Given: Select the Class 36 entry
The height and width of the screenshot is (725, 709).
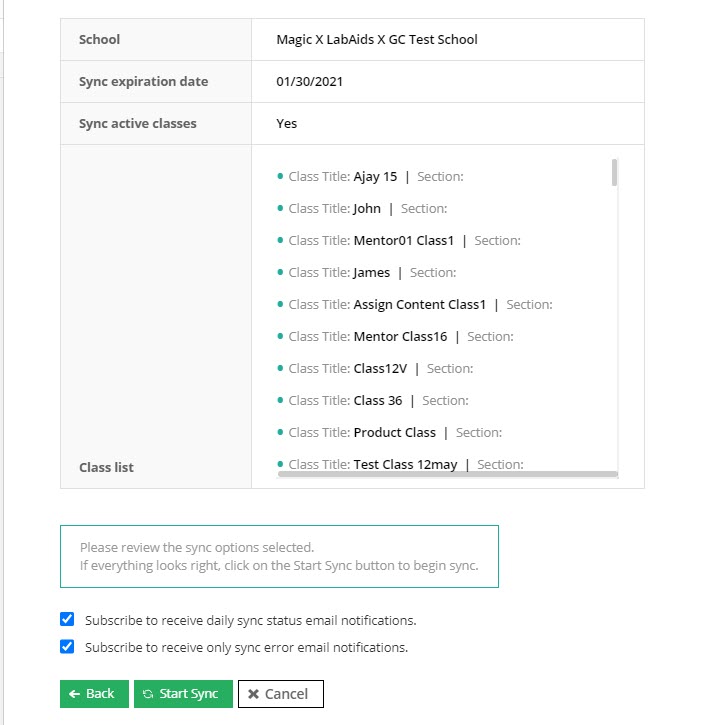Looking at the screenshot, I should coord(377,401).
